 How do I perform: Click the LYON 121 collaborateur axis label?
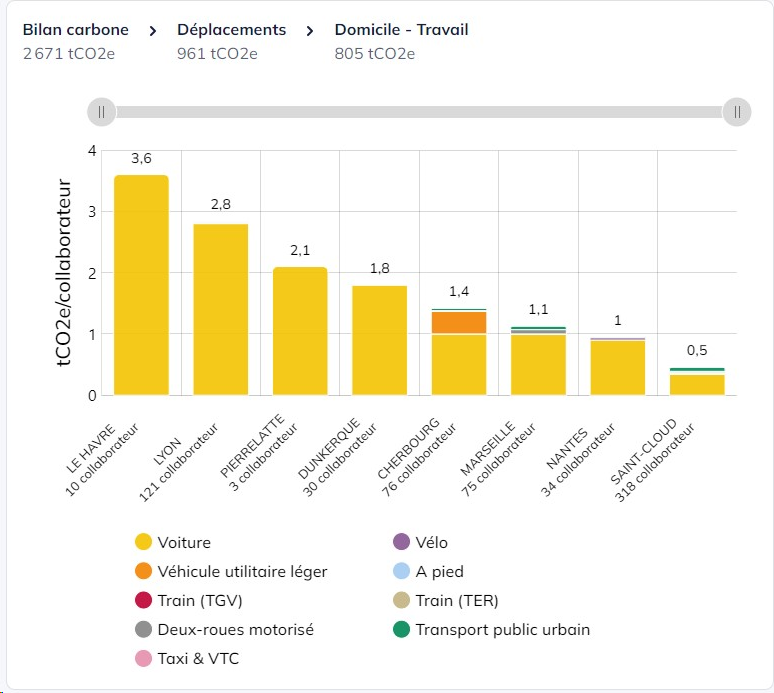coord(178,460)
